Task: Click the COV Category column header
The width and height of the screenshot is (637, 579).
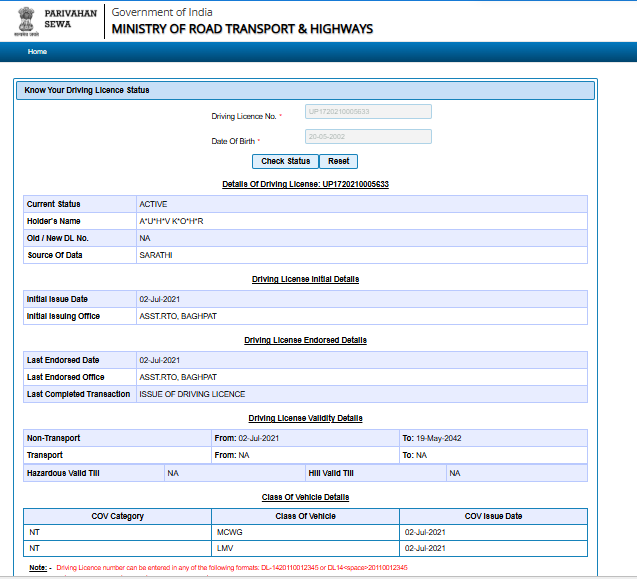Action: 118,516
